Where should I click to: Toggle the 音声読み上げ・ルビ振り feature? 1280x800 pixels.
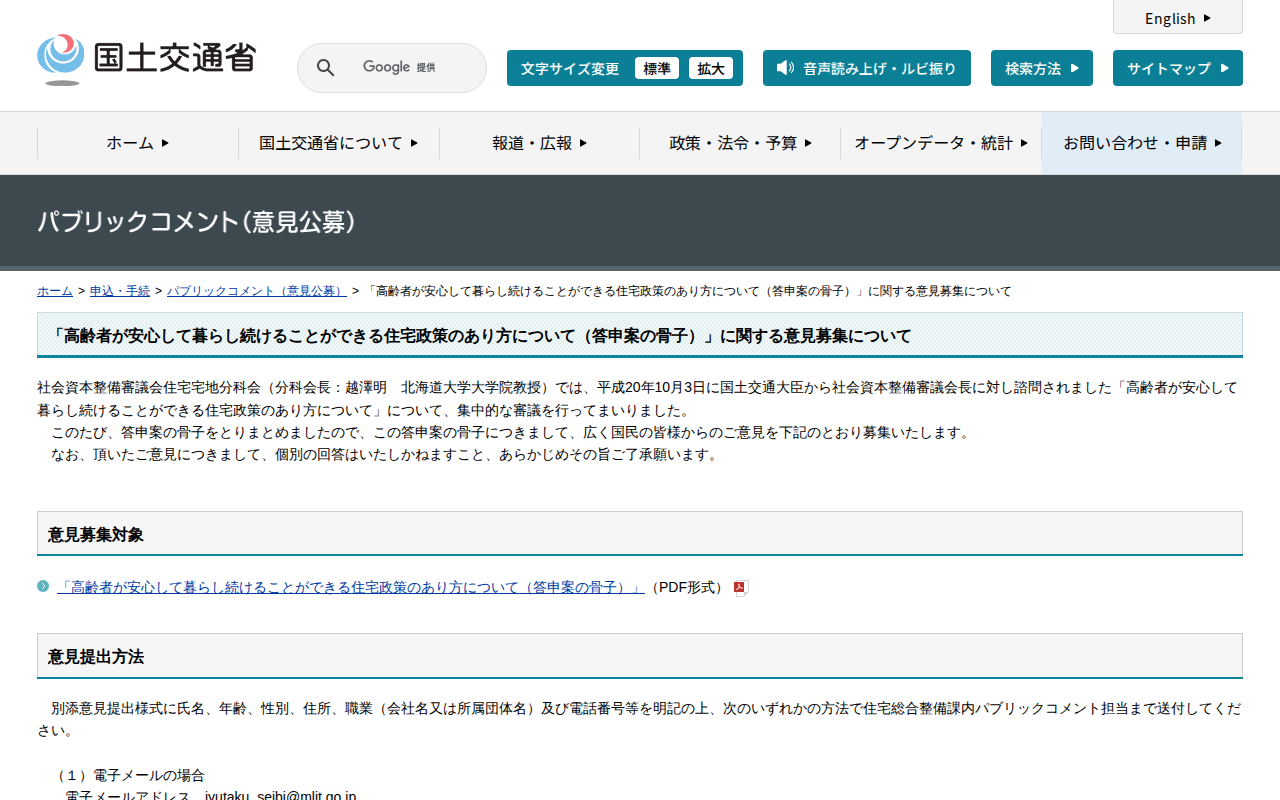[x=866, y=68]
